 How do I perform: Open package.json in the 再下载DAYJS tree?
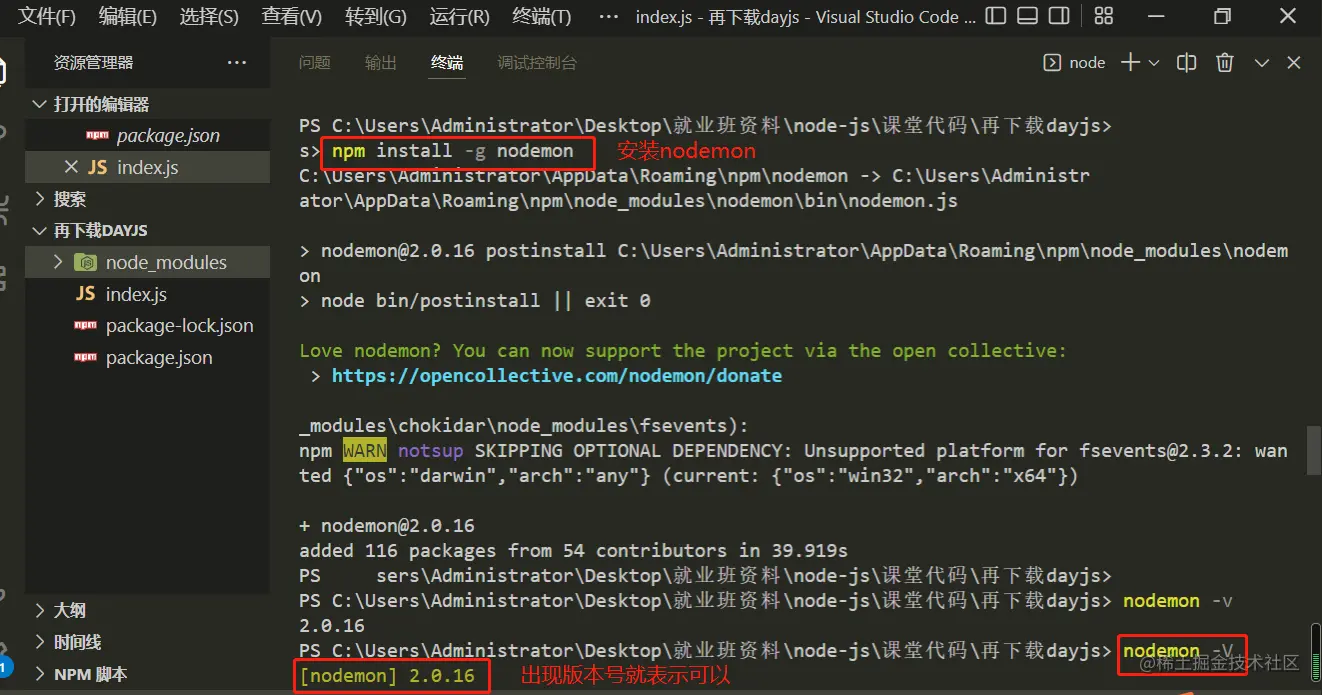[x=148, y=357]
